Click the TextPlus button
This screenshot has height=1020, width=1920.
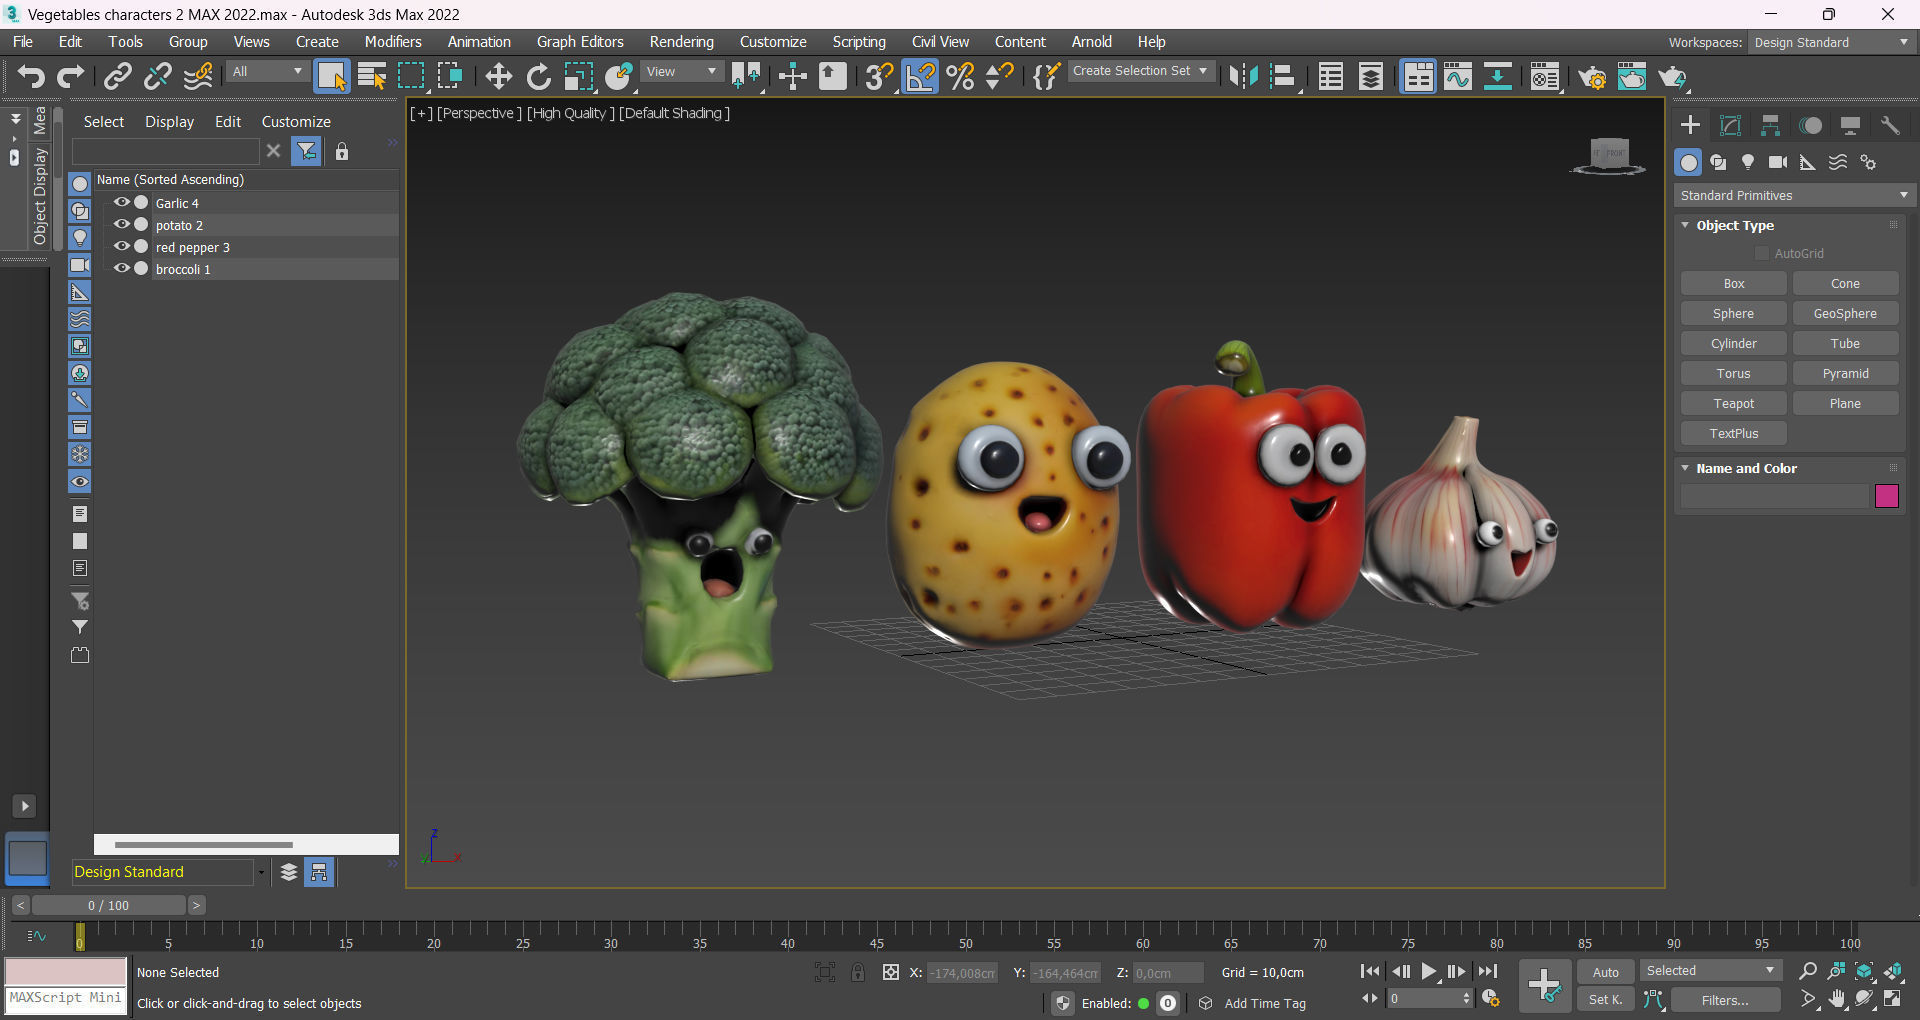coord(1734,433)
